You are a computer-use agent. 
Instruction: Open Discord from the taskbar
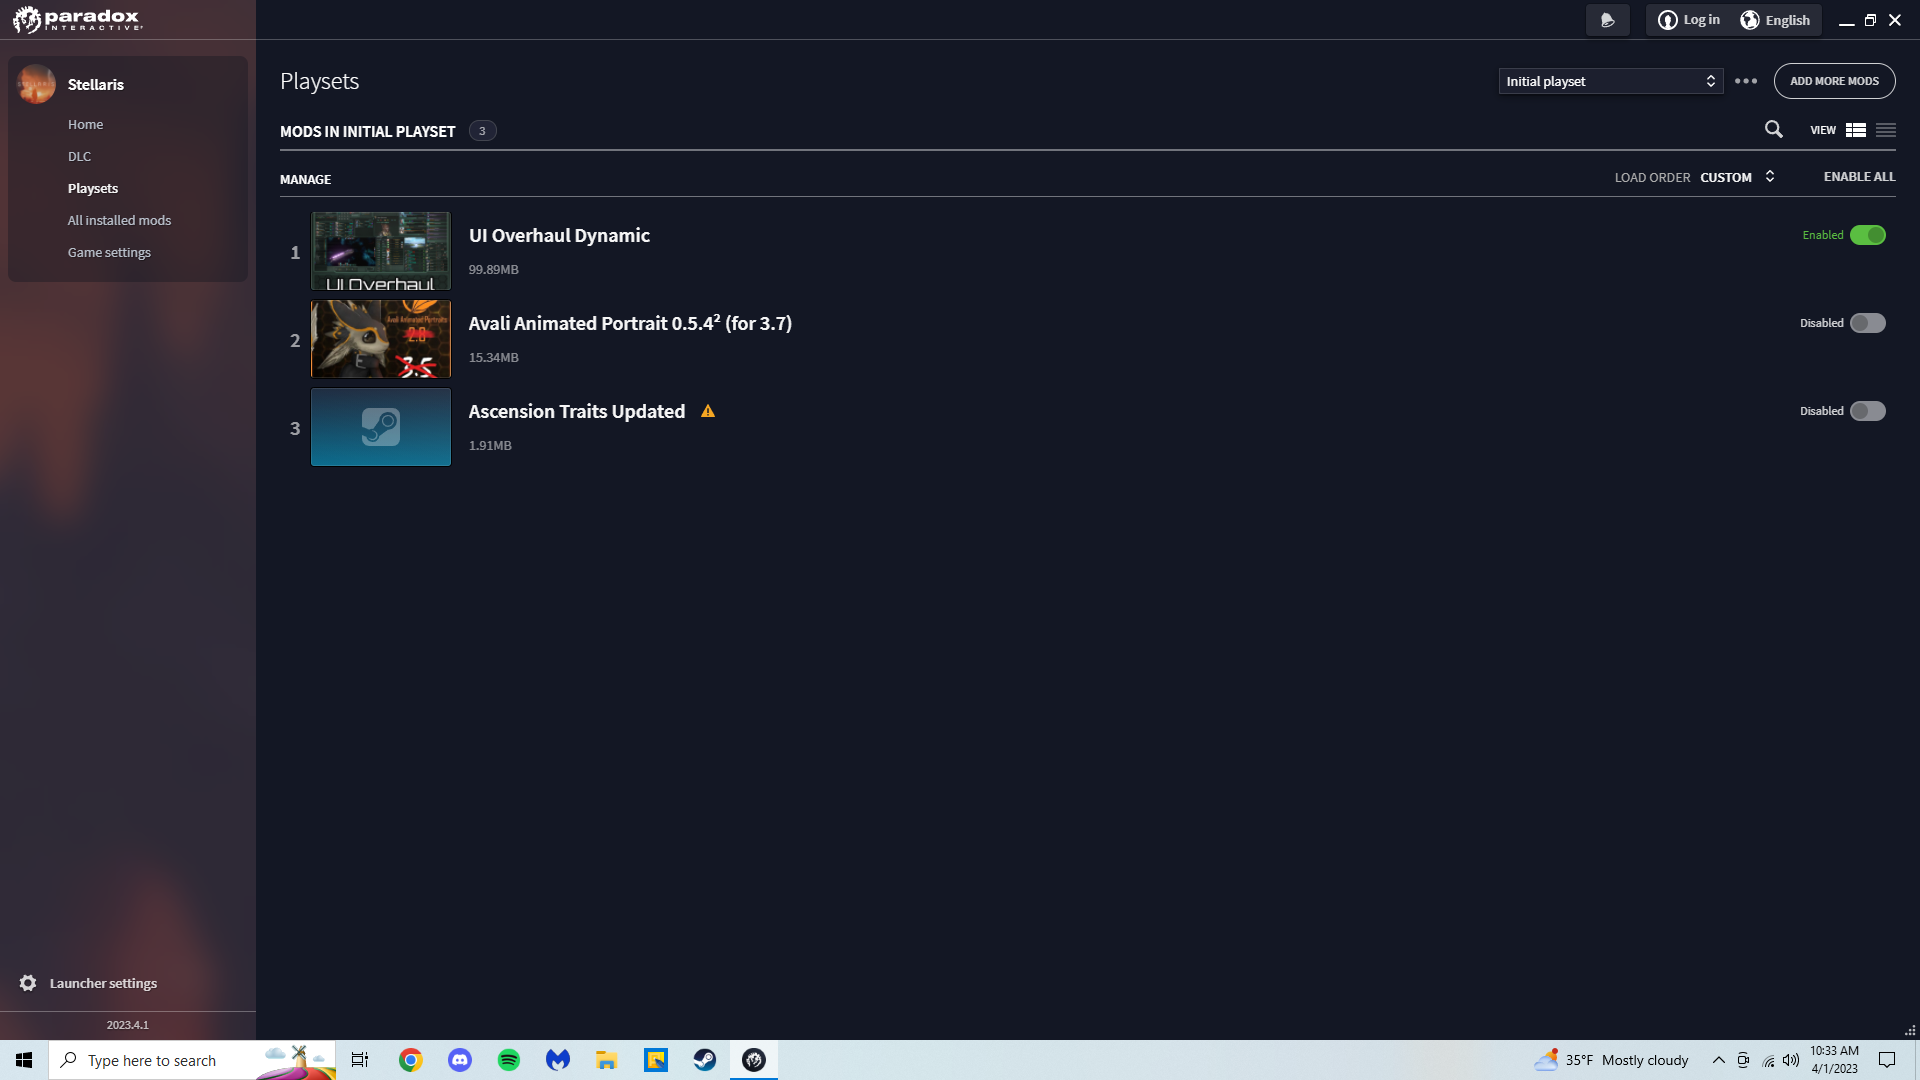click(460, 1060)
